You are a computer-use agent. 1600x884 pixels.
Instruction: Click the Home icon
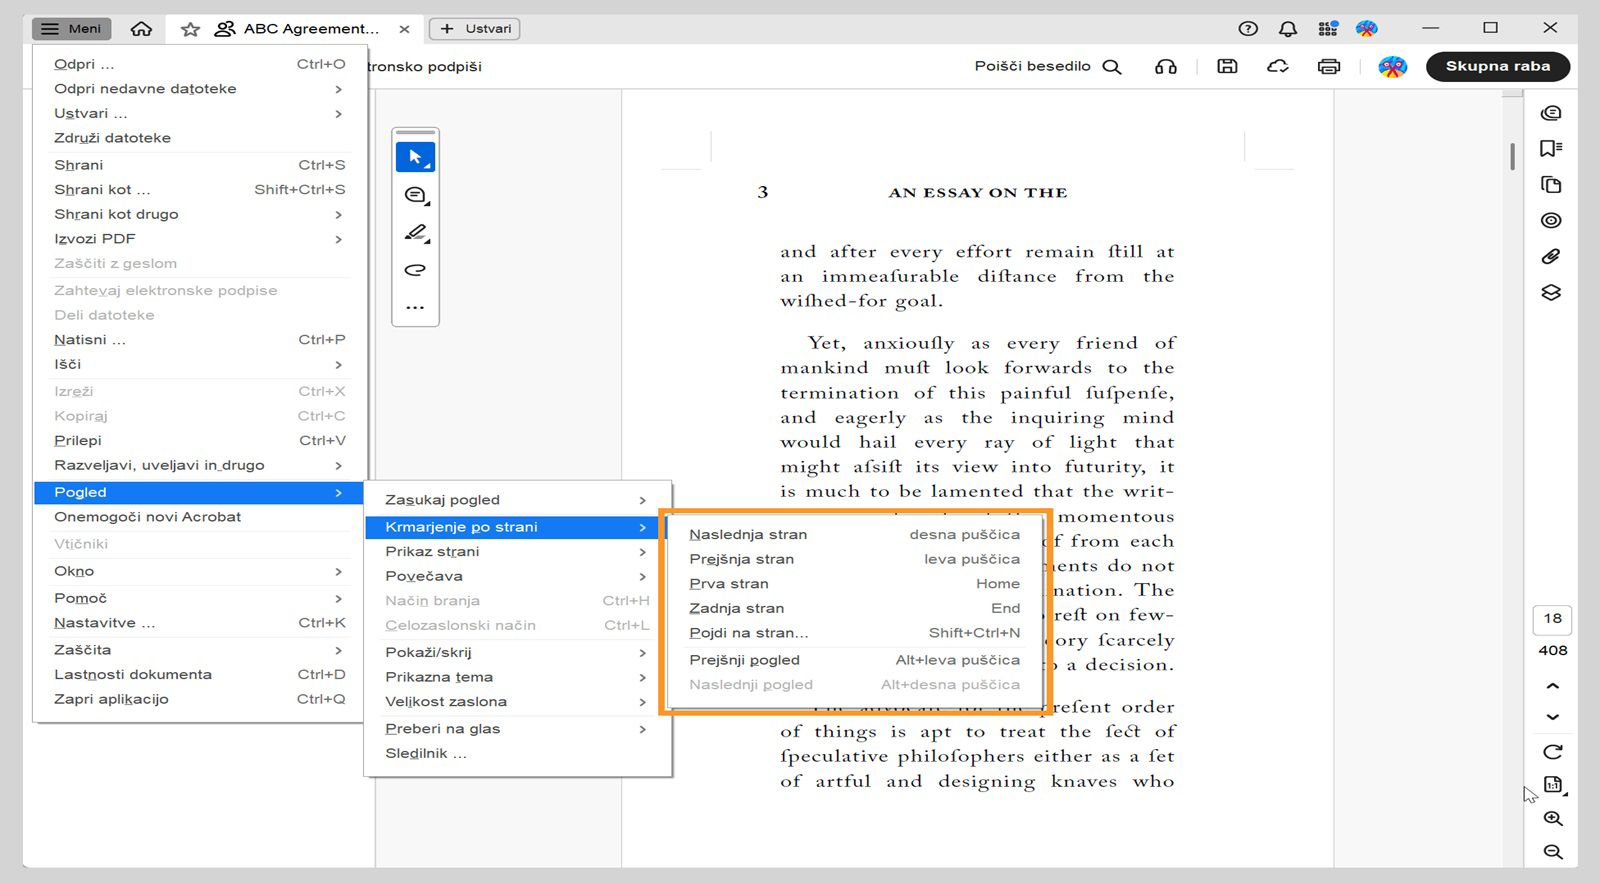point(142,29)
